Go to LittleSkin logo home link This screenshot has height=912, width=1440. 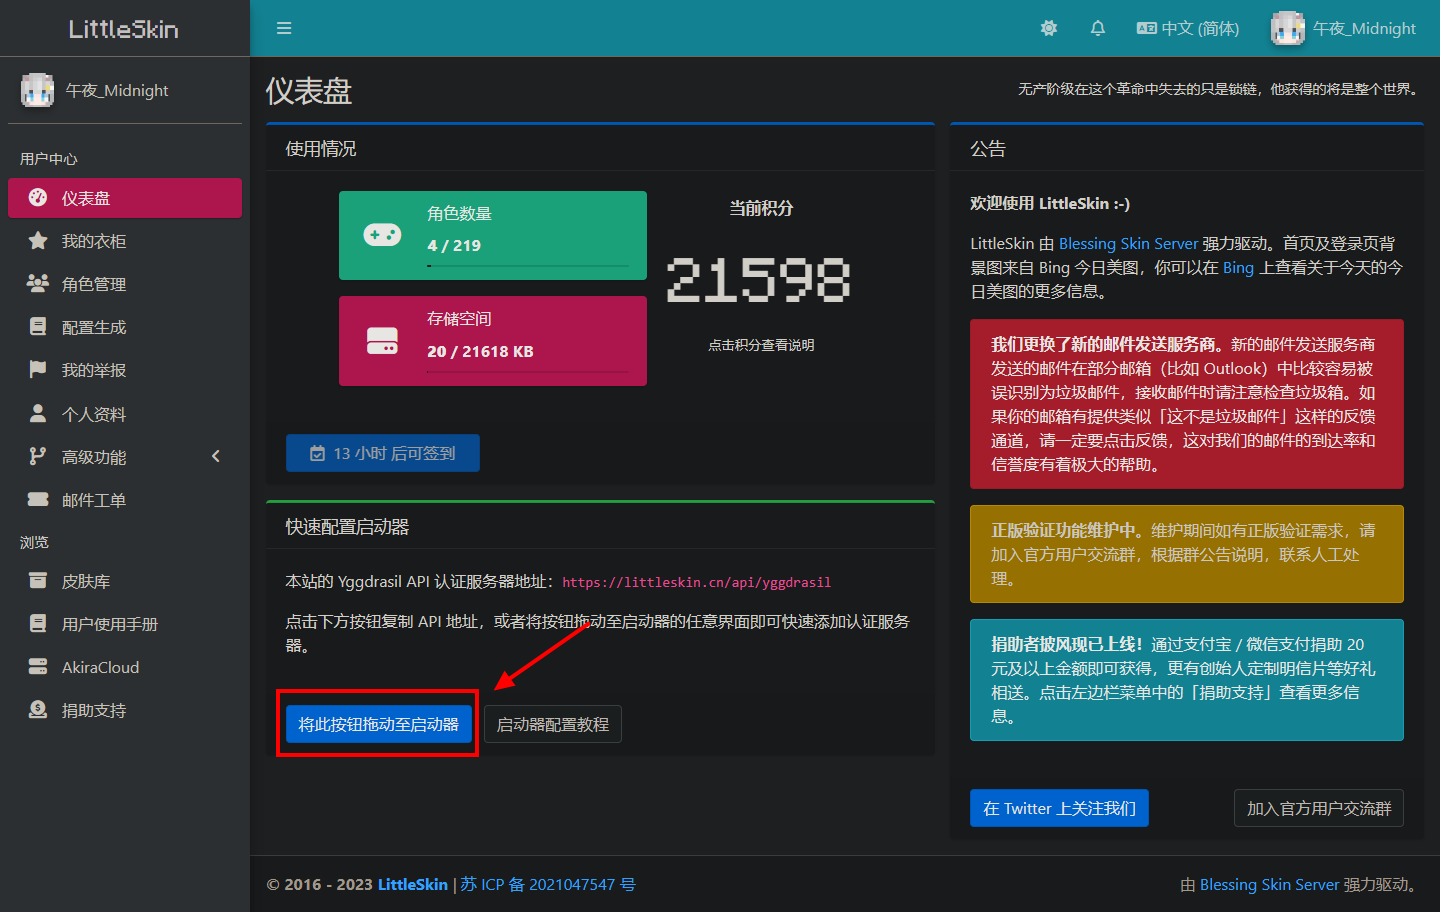124,29
